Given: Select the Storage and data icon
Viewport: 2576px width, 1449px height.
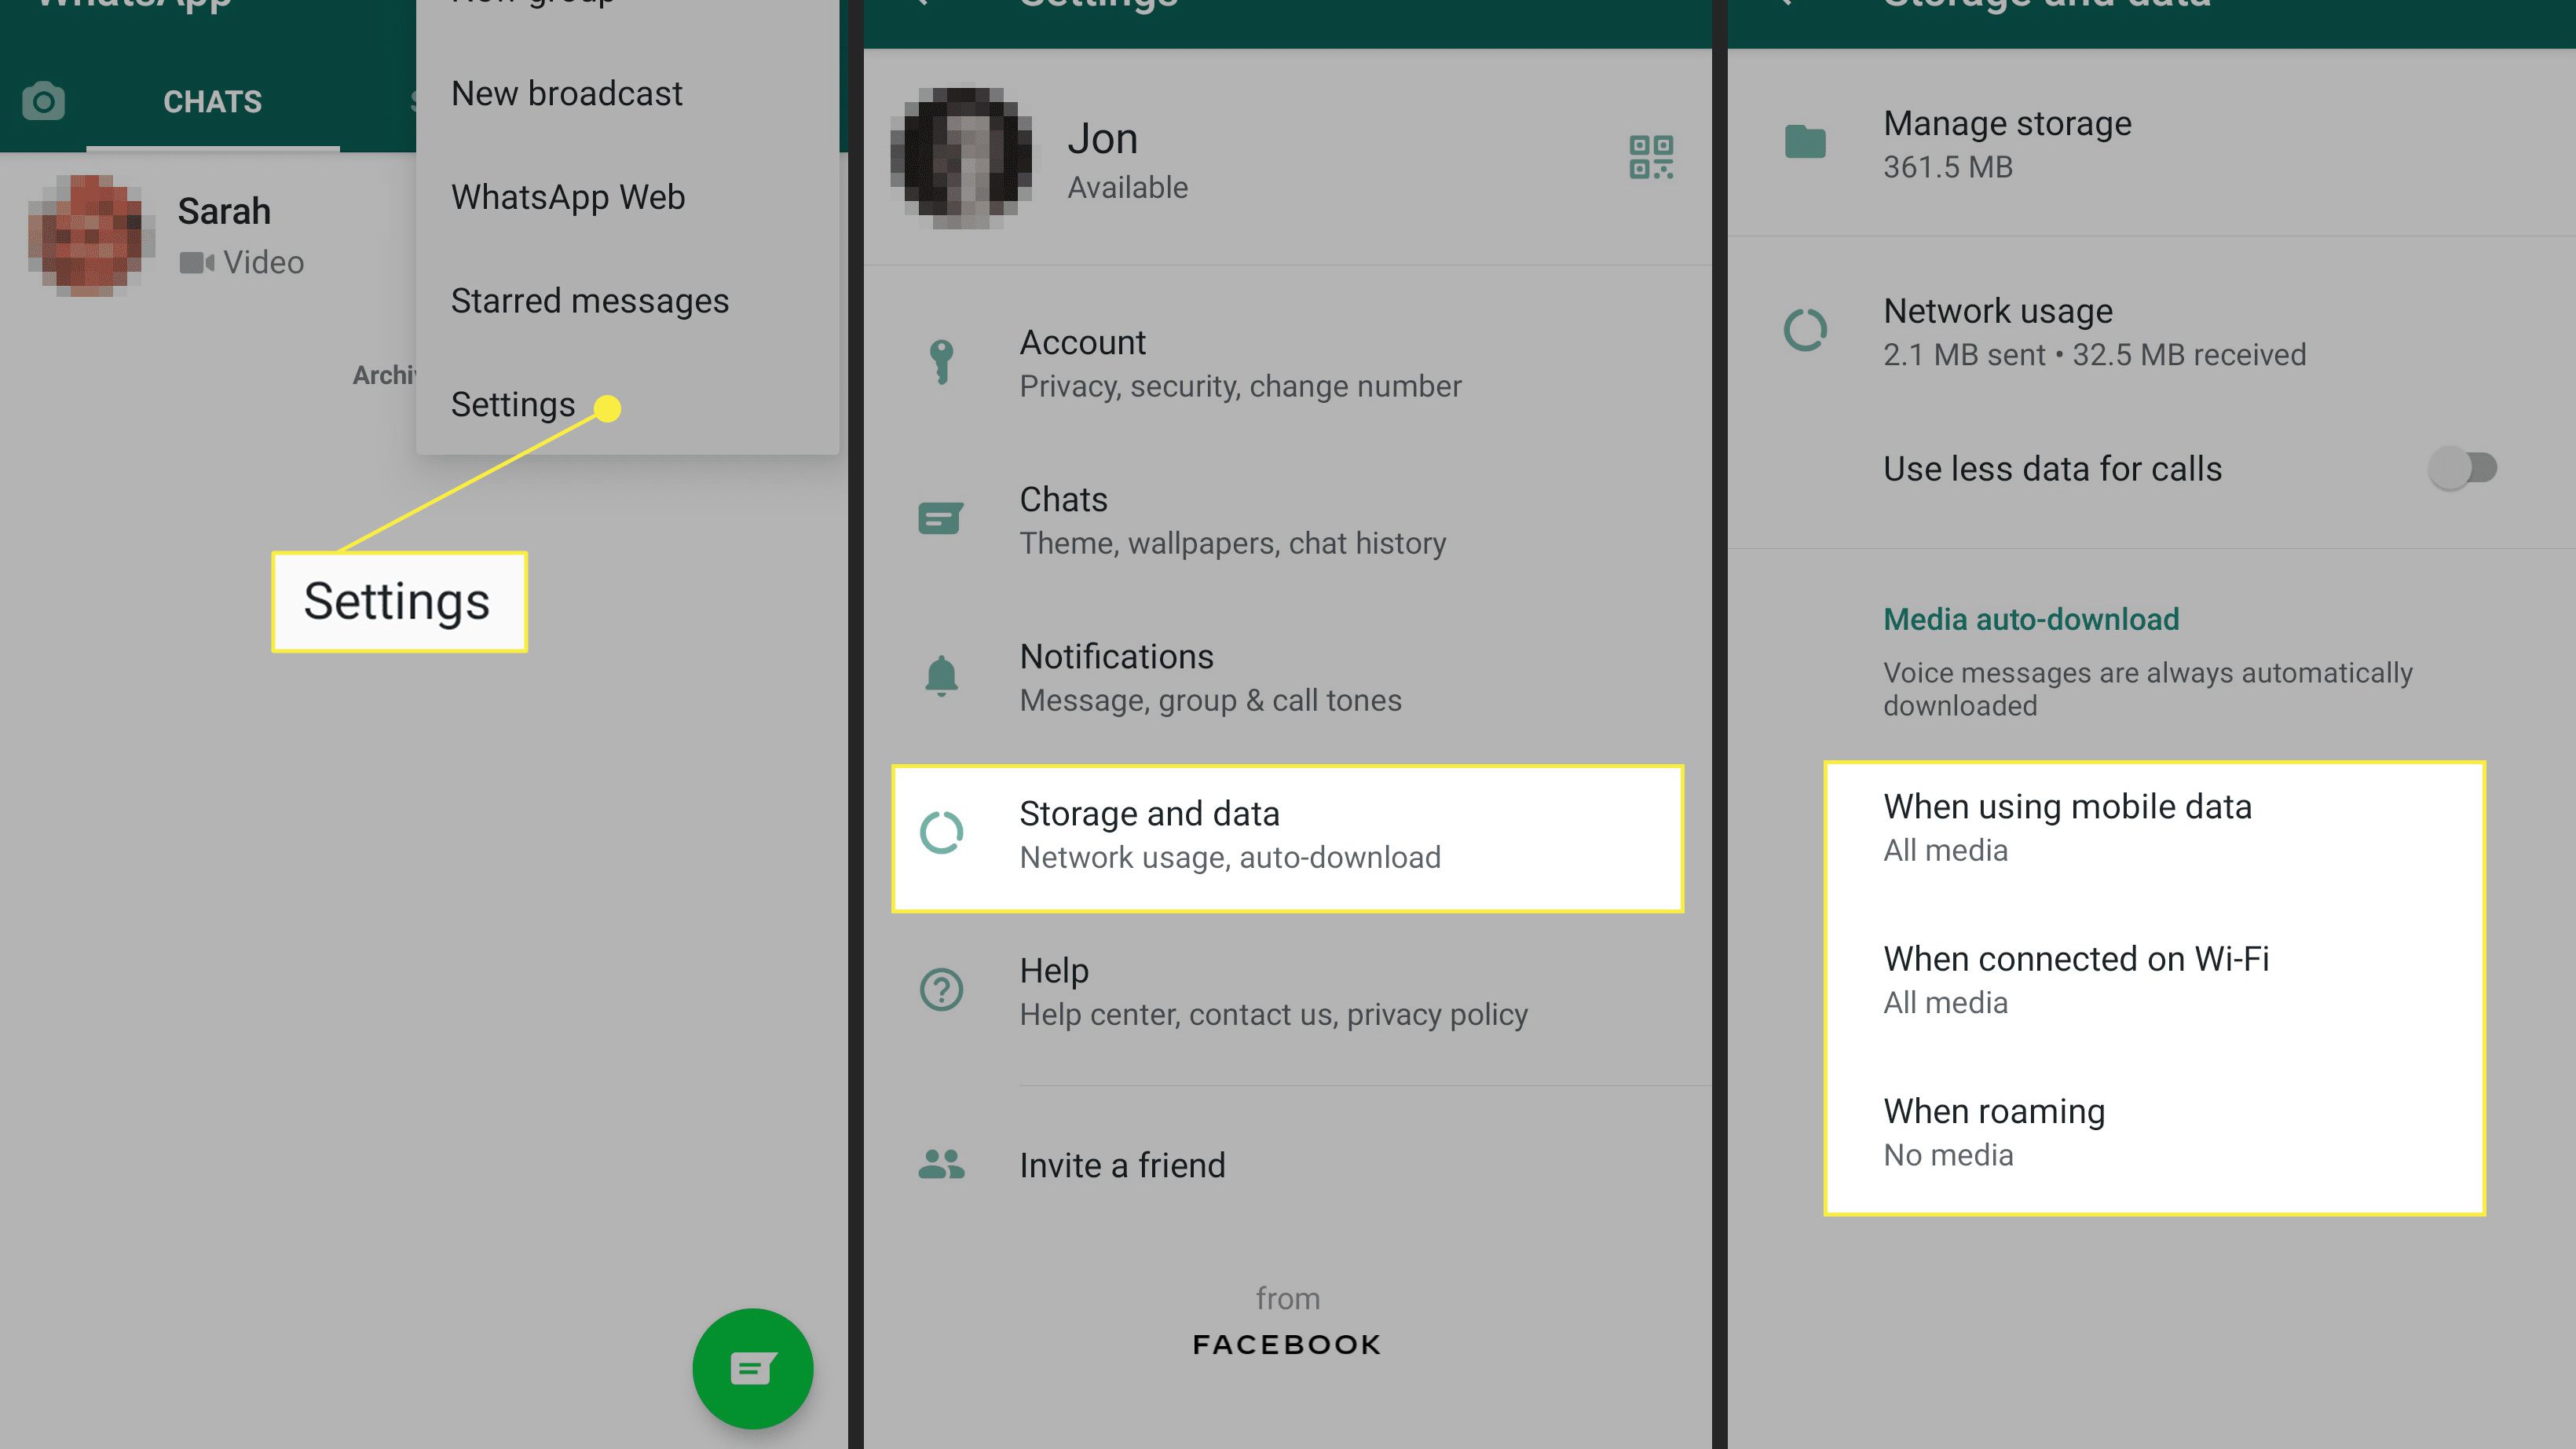Looking at the screenshot, I should (943, 833).
